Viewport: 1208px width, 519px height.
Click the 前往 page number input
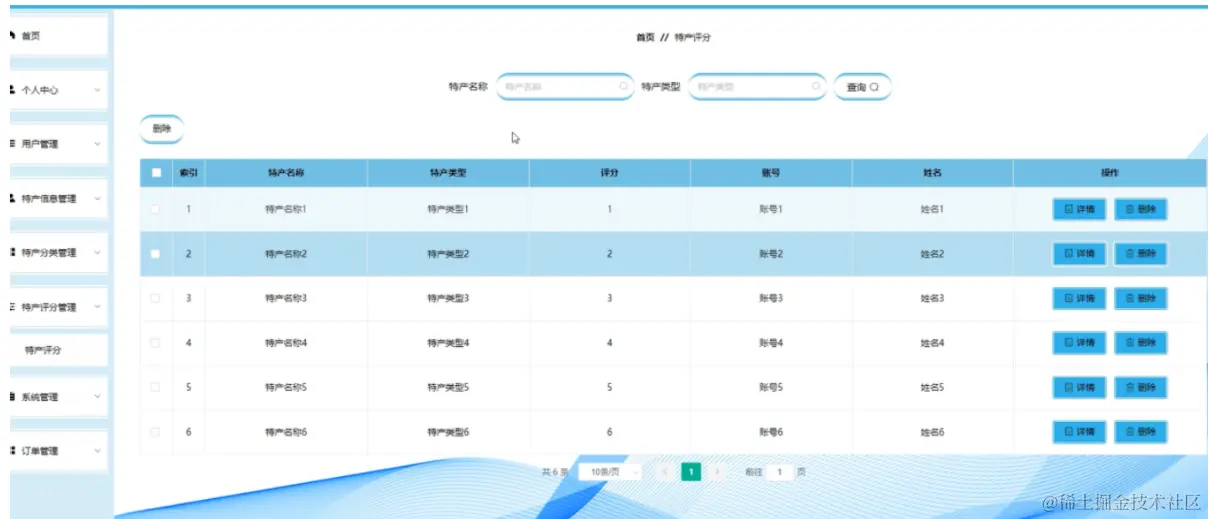779,471
